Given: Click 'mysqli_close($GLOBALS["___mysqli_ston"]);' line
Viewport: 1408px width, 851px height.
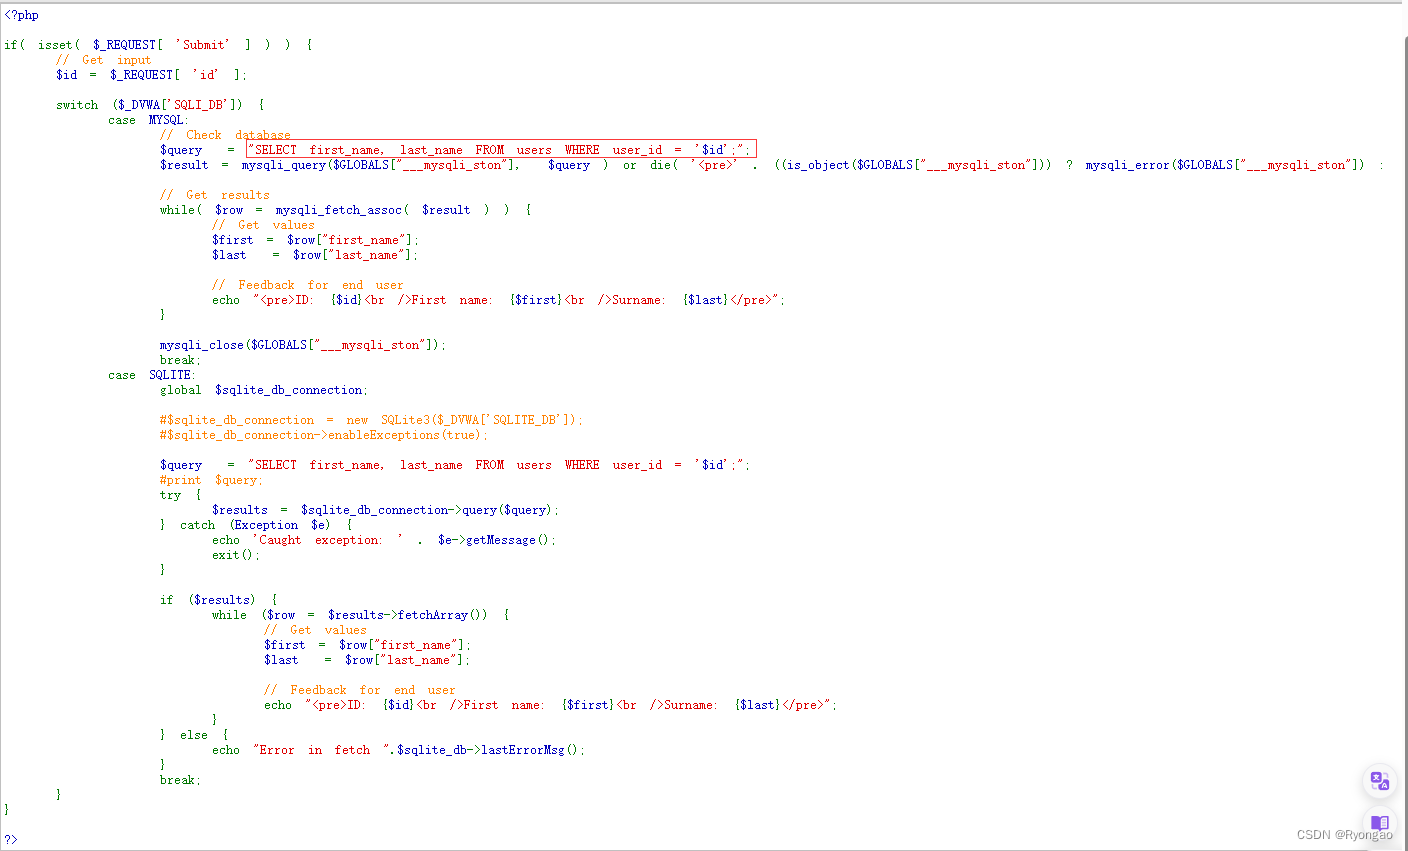Looking at the screenshot, I should pos(303,345).
